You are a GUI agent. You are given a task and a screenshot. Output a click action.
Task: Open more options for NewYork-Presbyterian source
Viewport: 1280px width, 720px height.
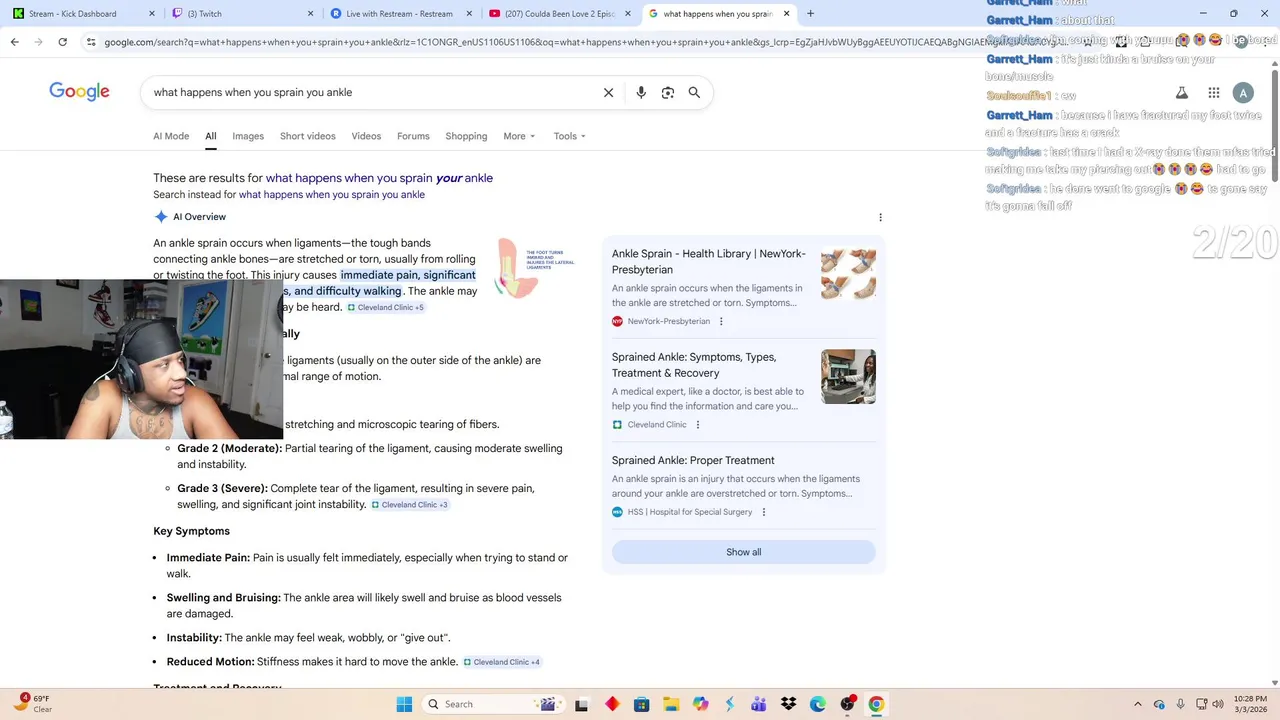point(721,321)
